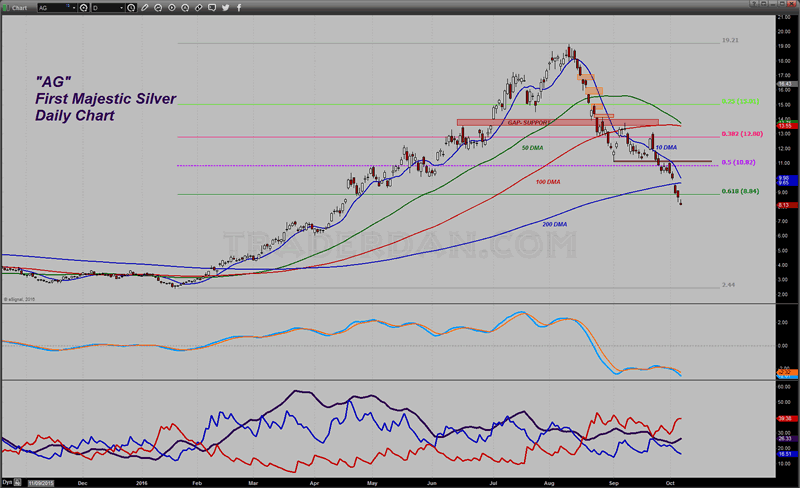Click the clock icon beside interval box
The width and height of the screenshot is (800, 488).
[x=130, y=8]
